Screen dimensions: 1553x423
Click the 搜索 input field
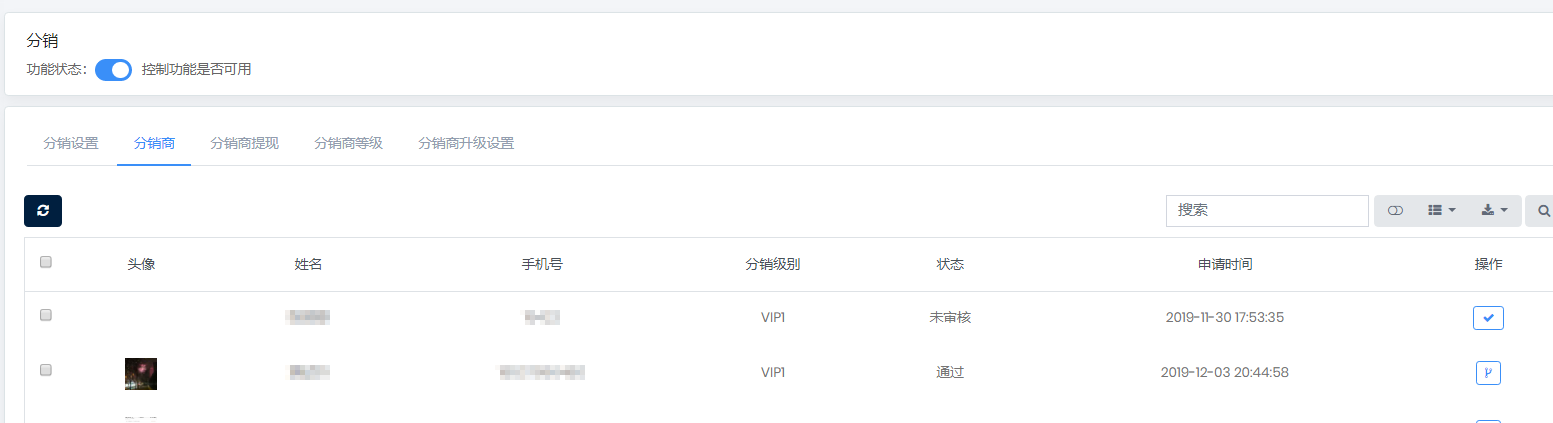click(1267, 211)
